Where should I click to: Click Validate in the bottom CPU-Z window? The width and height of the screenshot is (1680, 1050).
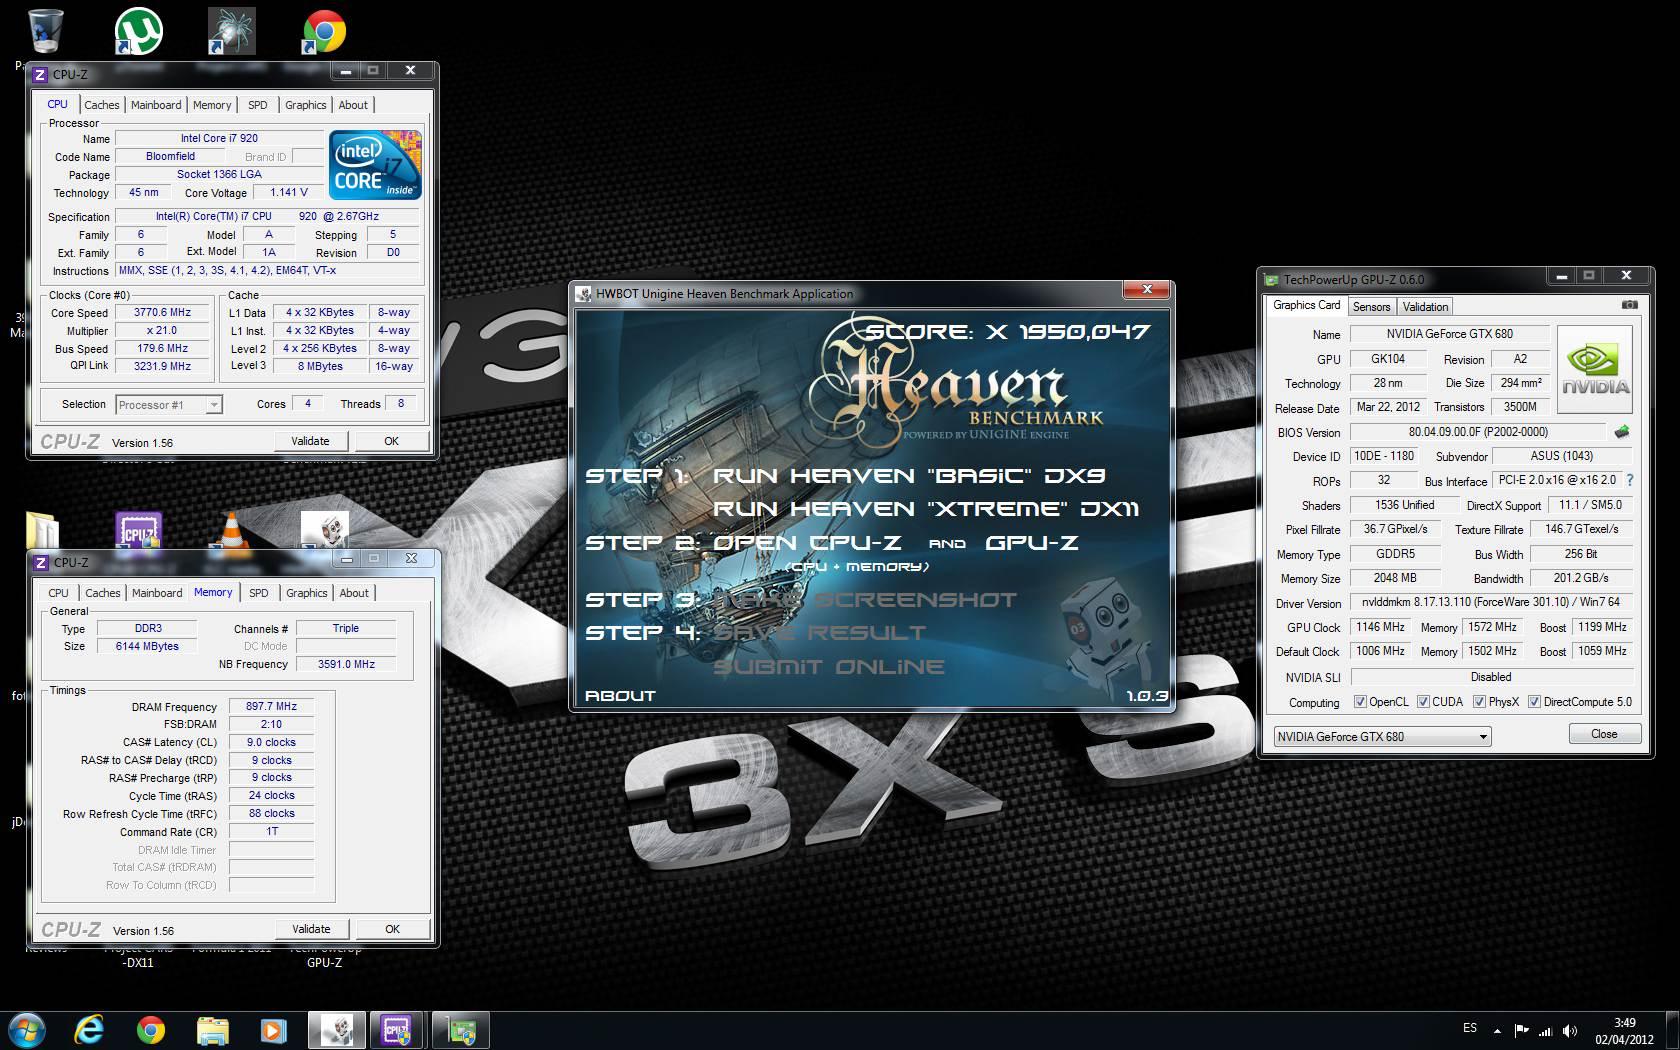311,929
